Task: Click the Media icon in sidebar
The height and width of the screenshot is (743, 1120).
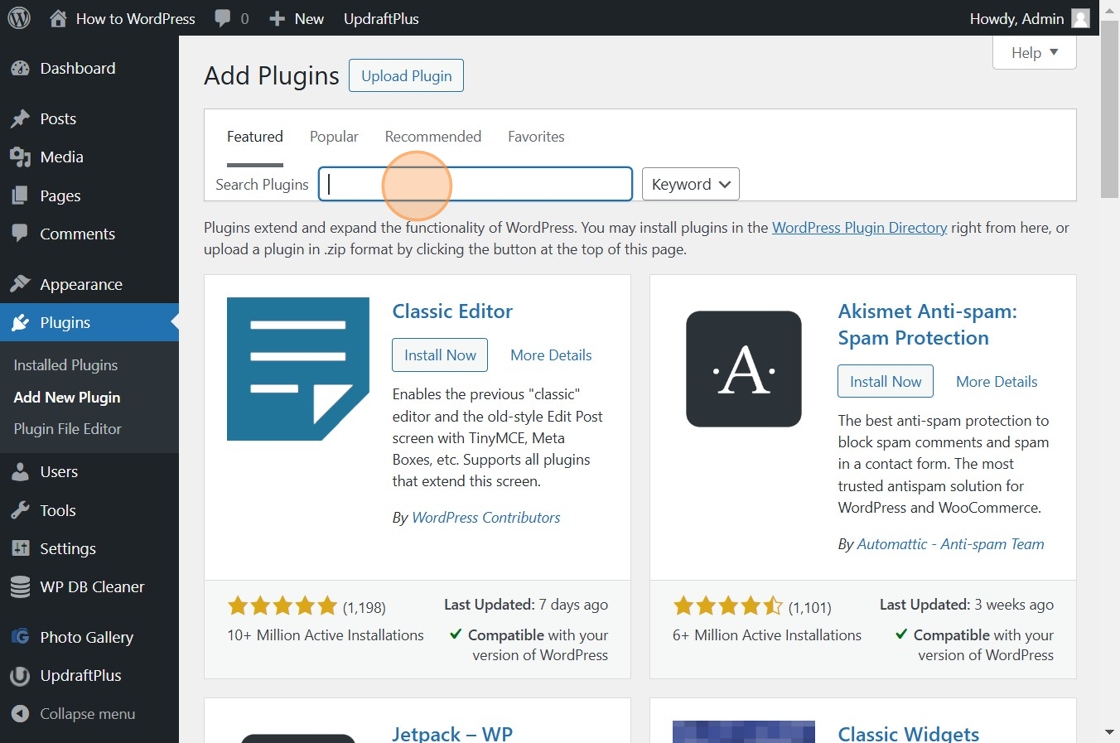Action: point(20,157)
